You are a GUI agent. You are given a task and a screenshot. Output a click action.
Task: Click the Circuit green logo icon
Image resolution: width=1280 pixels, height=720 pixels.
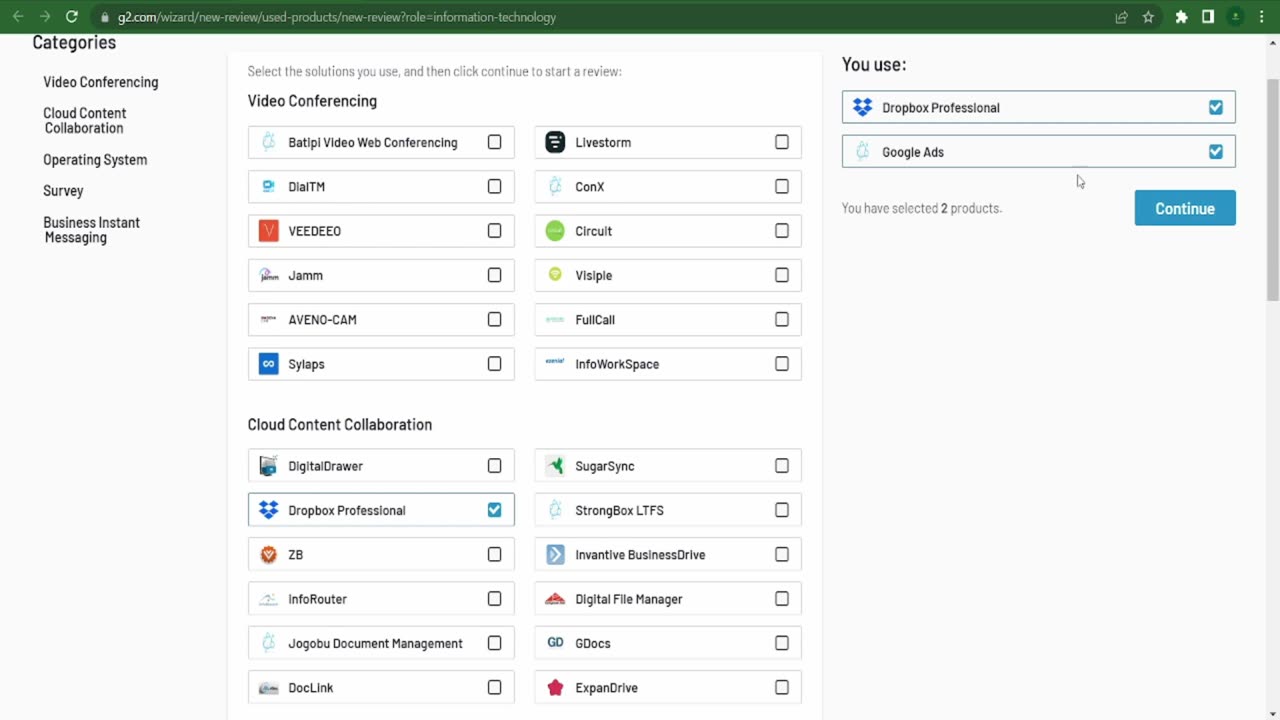pos(555,231)
